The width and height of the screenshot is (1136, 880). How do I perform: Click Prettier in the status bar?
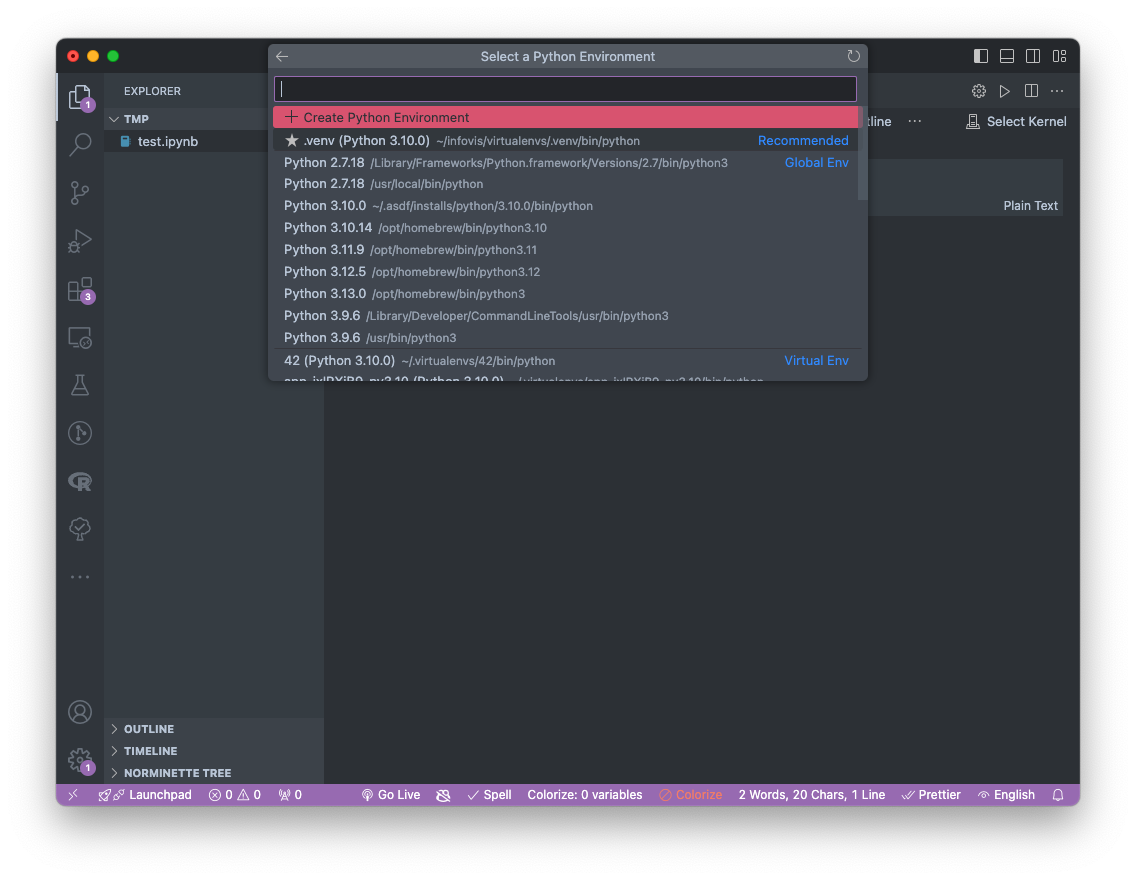[931, 795]
